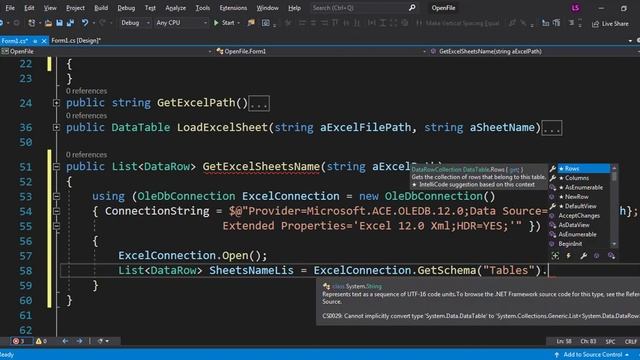This screenshot has width=640, height=360.
Task: Close the Form1.cs tab
Action: click(x=44, y=41)
